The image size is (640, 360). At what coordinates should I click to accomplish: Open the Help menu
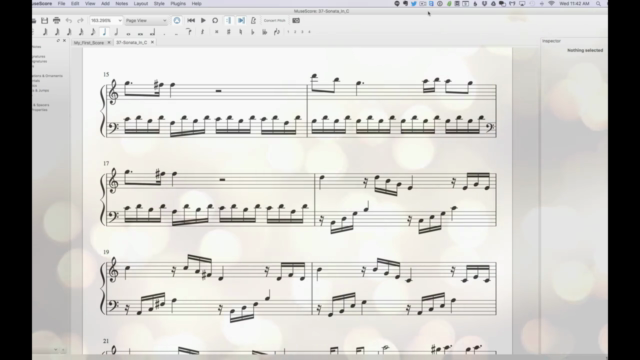tap(197, 4)
